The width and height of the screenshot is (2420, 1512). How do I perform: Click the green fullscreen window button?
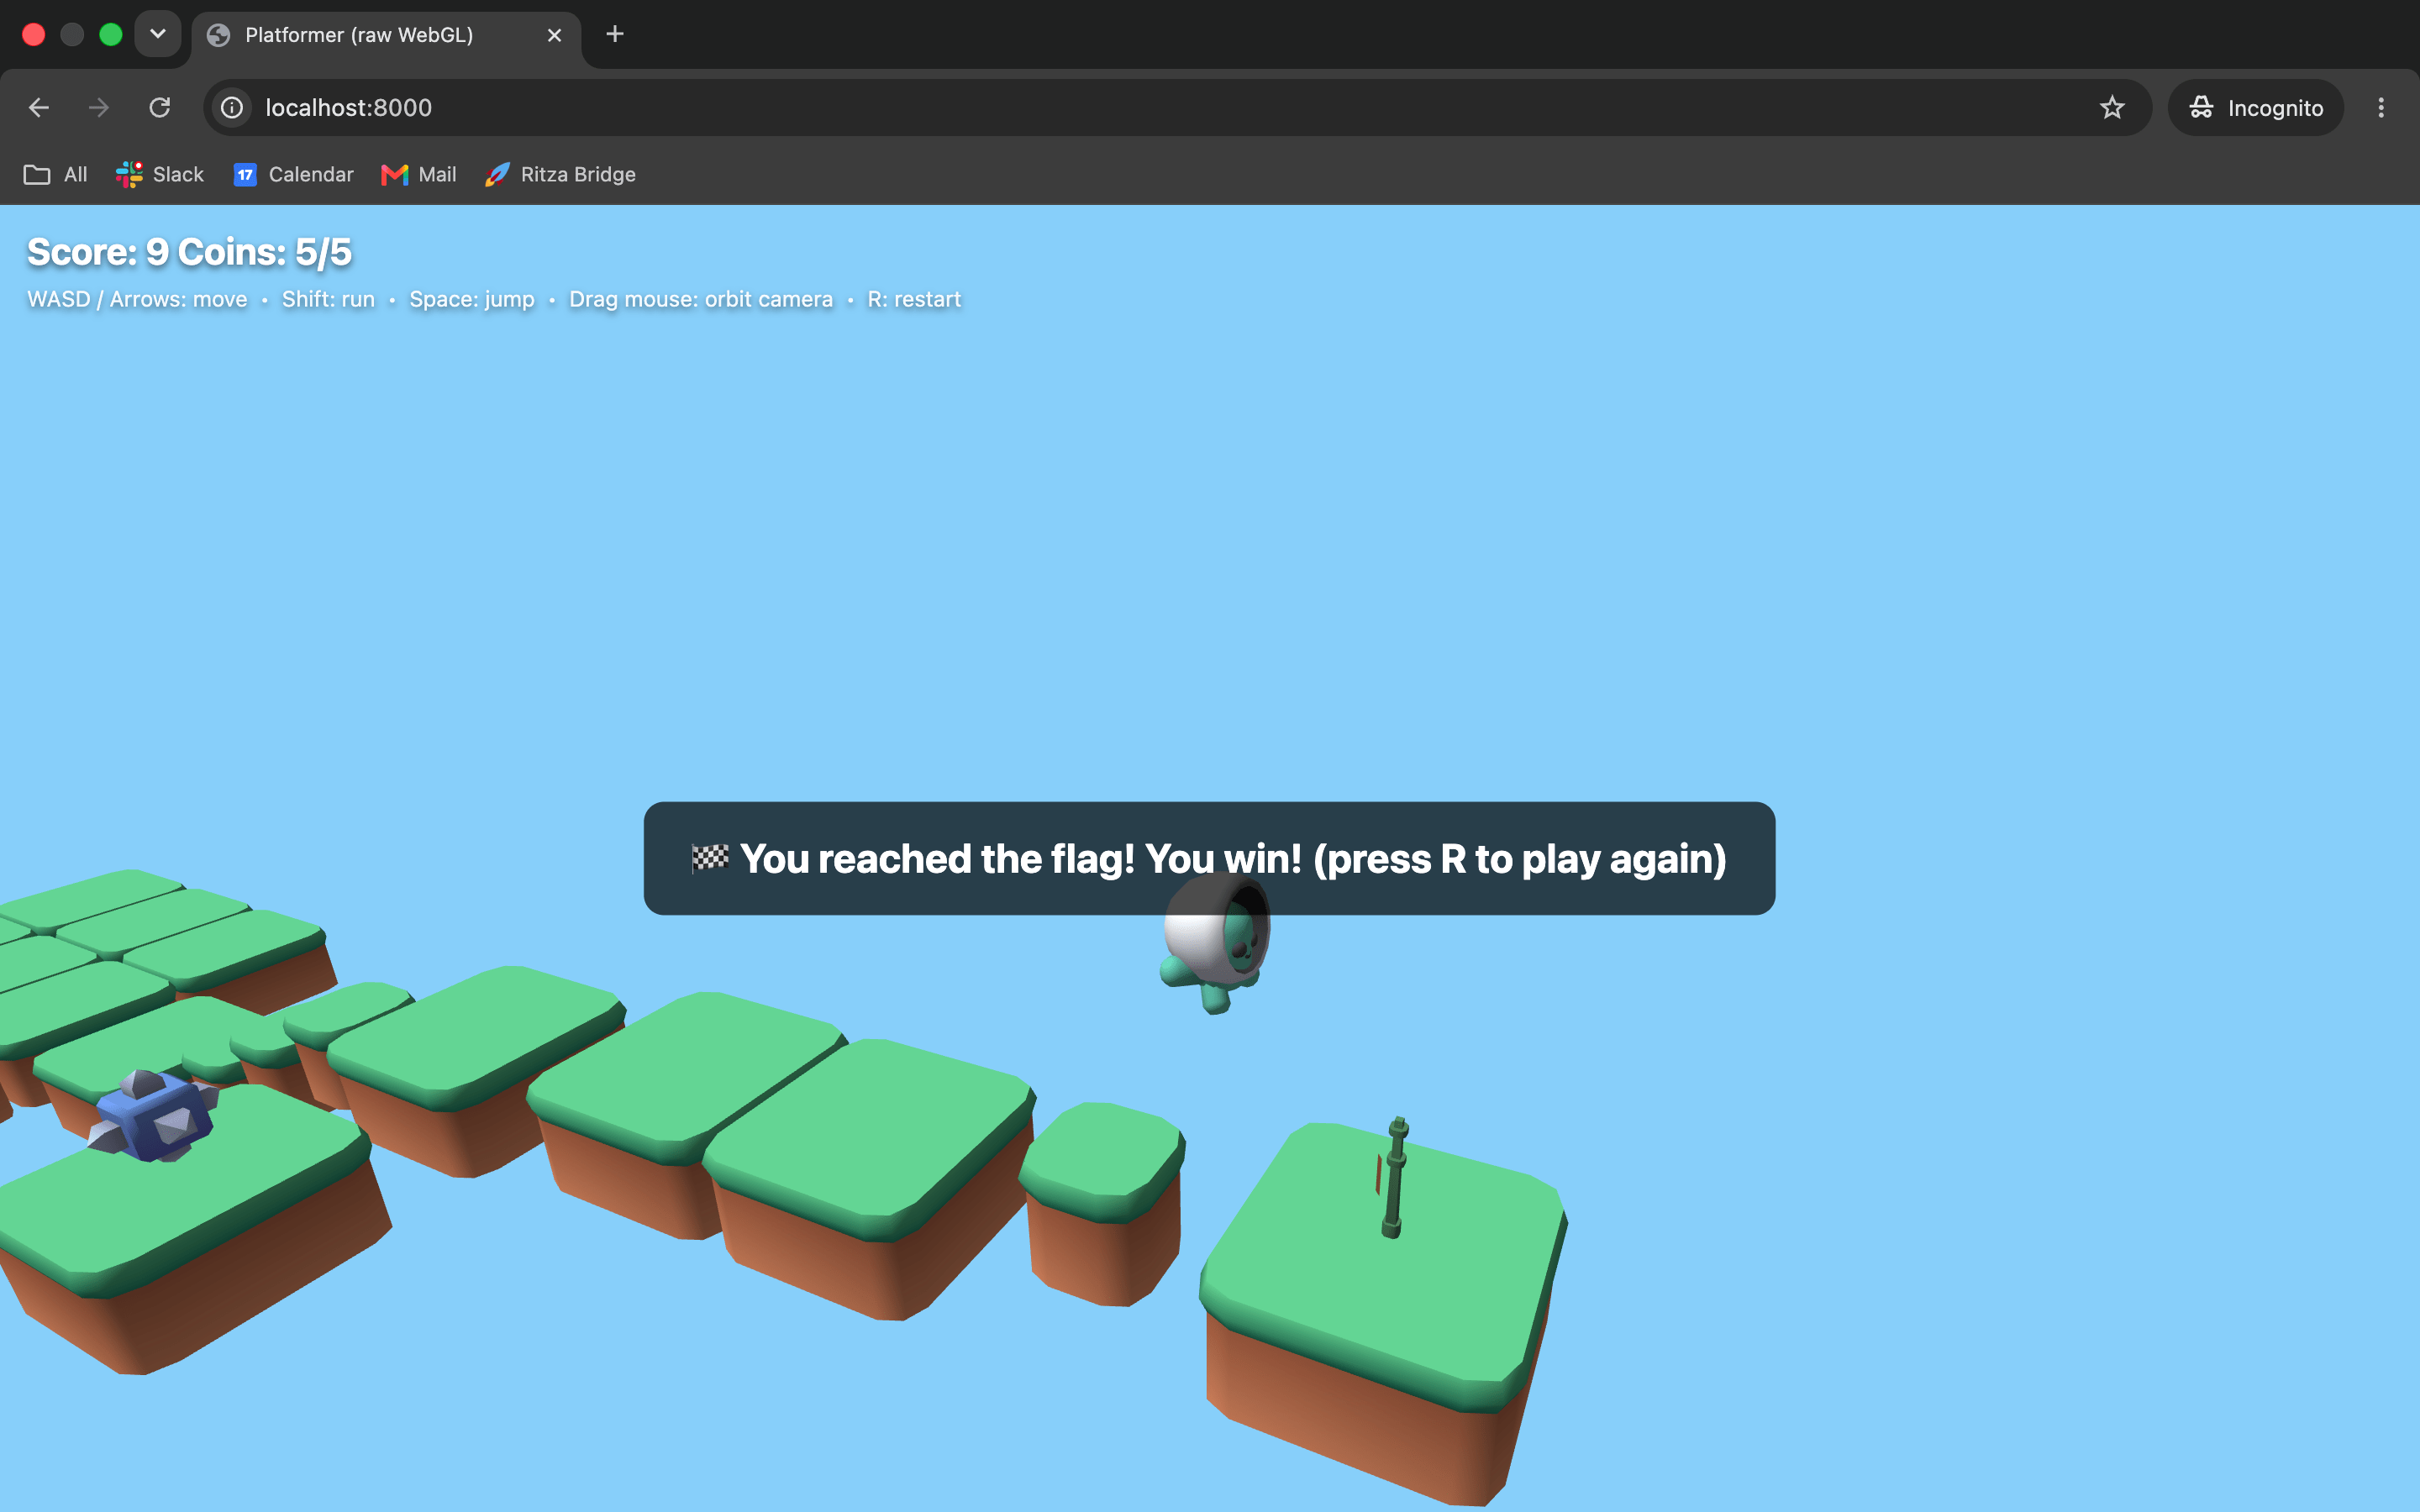pos(111,34)
